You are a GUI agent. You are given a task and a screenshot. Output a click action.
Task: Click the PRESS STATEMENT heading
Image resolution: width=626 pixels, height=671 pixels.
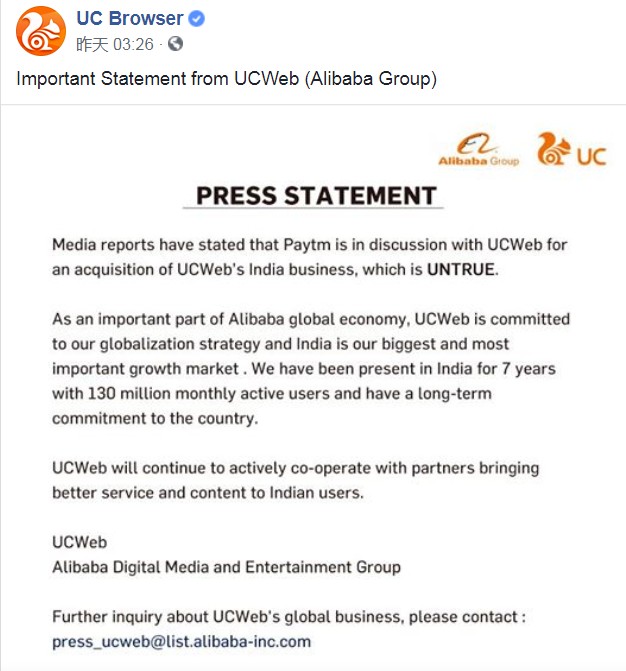click(x=316, y=195)
